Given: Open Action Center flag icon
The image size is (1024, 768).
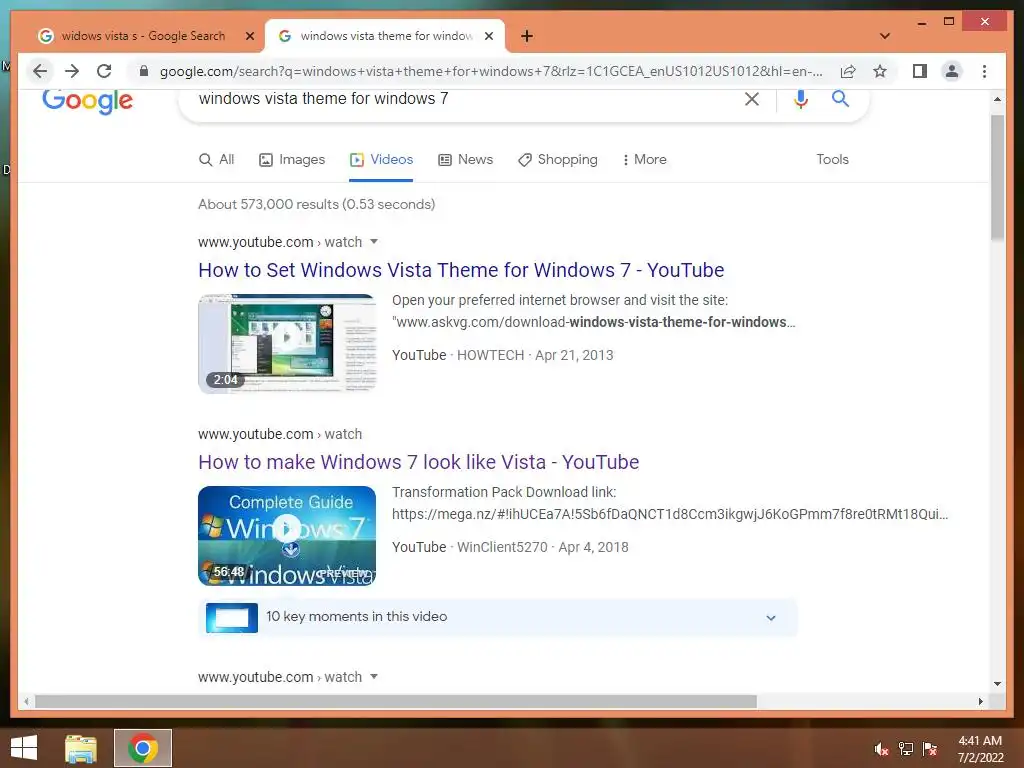Looking at the screenshot, I should (930, 749).
